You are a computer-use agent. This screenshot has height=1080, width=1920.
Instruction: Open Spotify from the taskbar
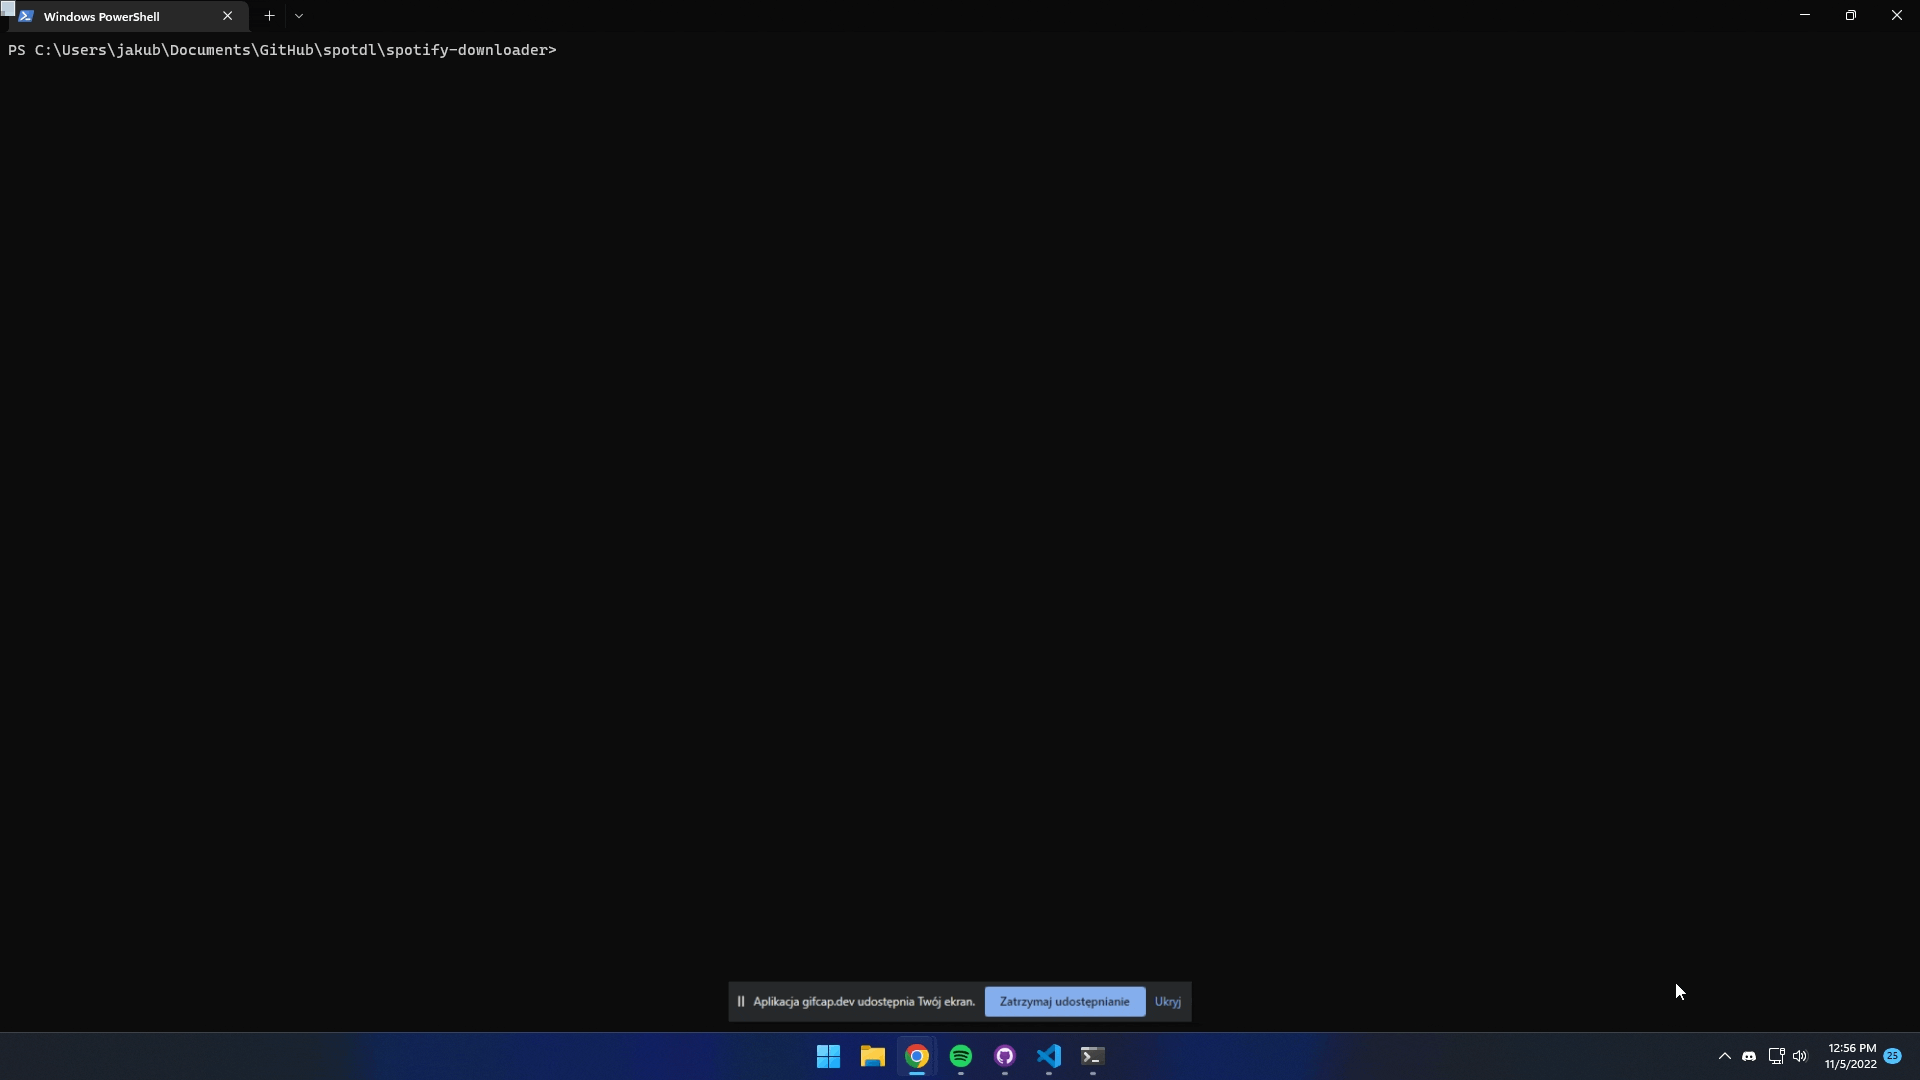[x=961, y=1056]
